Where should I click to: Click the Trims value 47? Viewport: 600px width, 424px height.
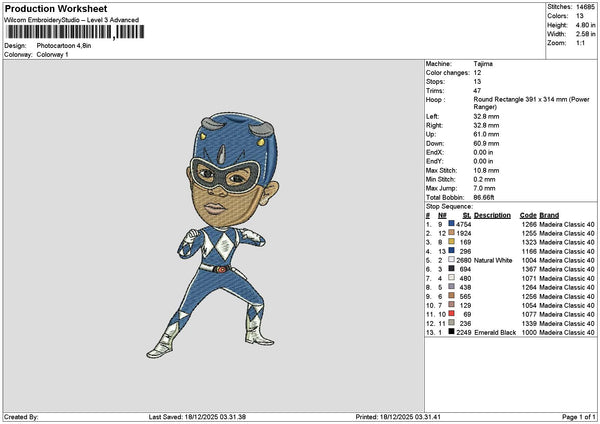[477, 91]
